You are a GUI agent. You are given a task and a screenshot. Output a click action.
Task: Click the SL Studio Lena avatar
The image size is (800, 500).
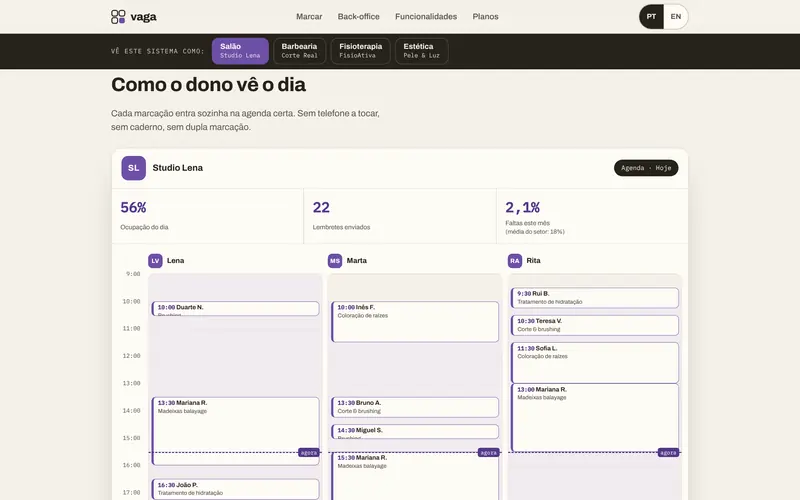tap(134, 168)
